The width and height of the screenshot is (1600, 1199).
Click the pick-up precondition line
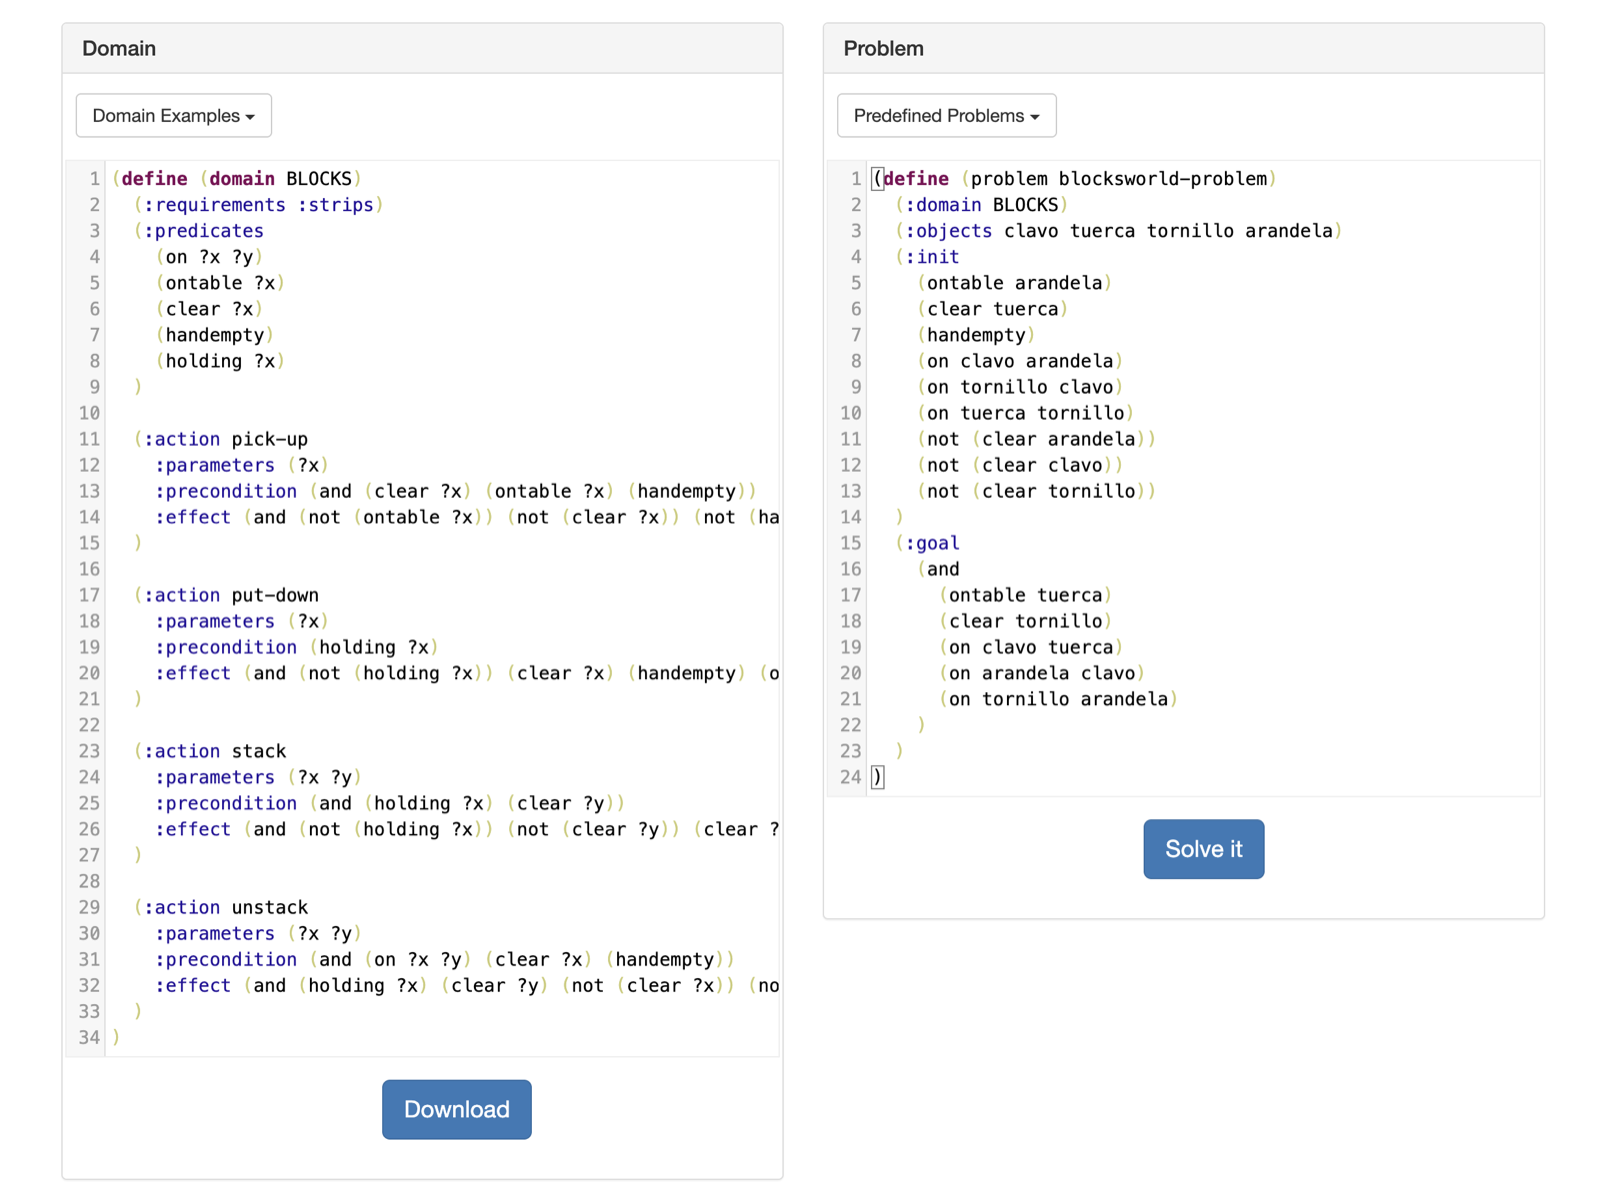coord(456,491)
